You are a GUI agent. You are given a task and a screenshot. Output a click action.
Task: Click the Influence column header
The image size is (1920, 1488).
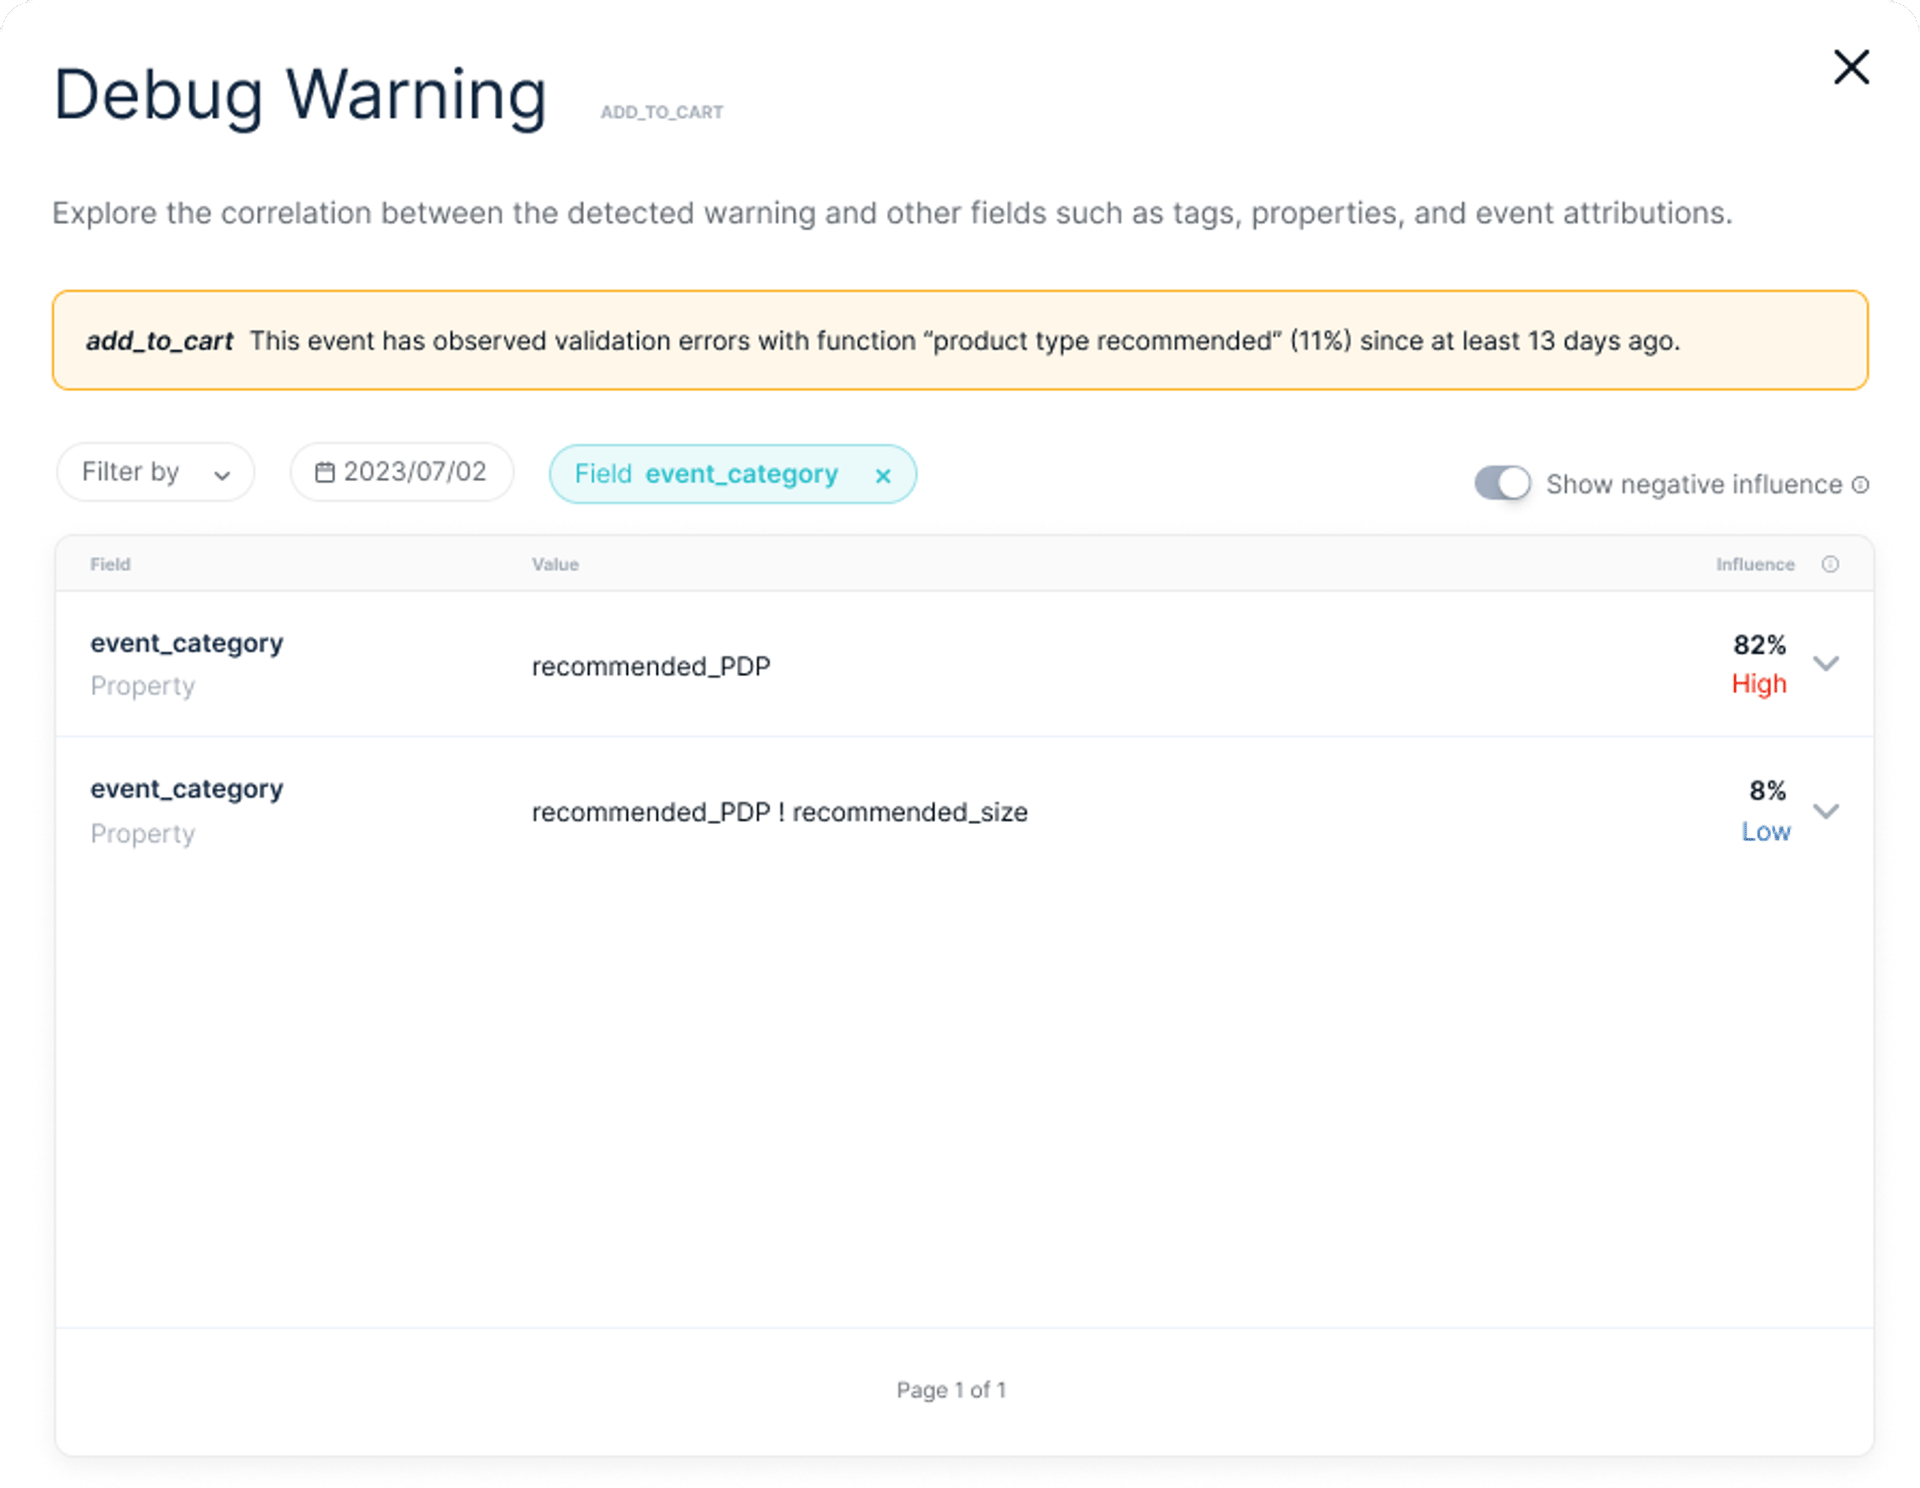[1755, 564]
